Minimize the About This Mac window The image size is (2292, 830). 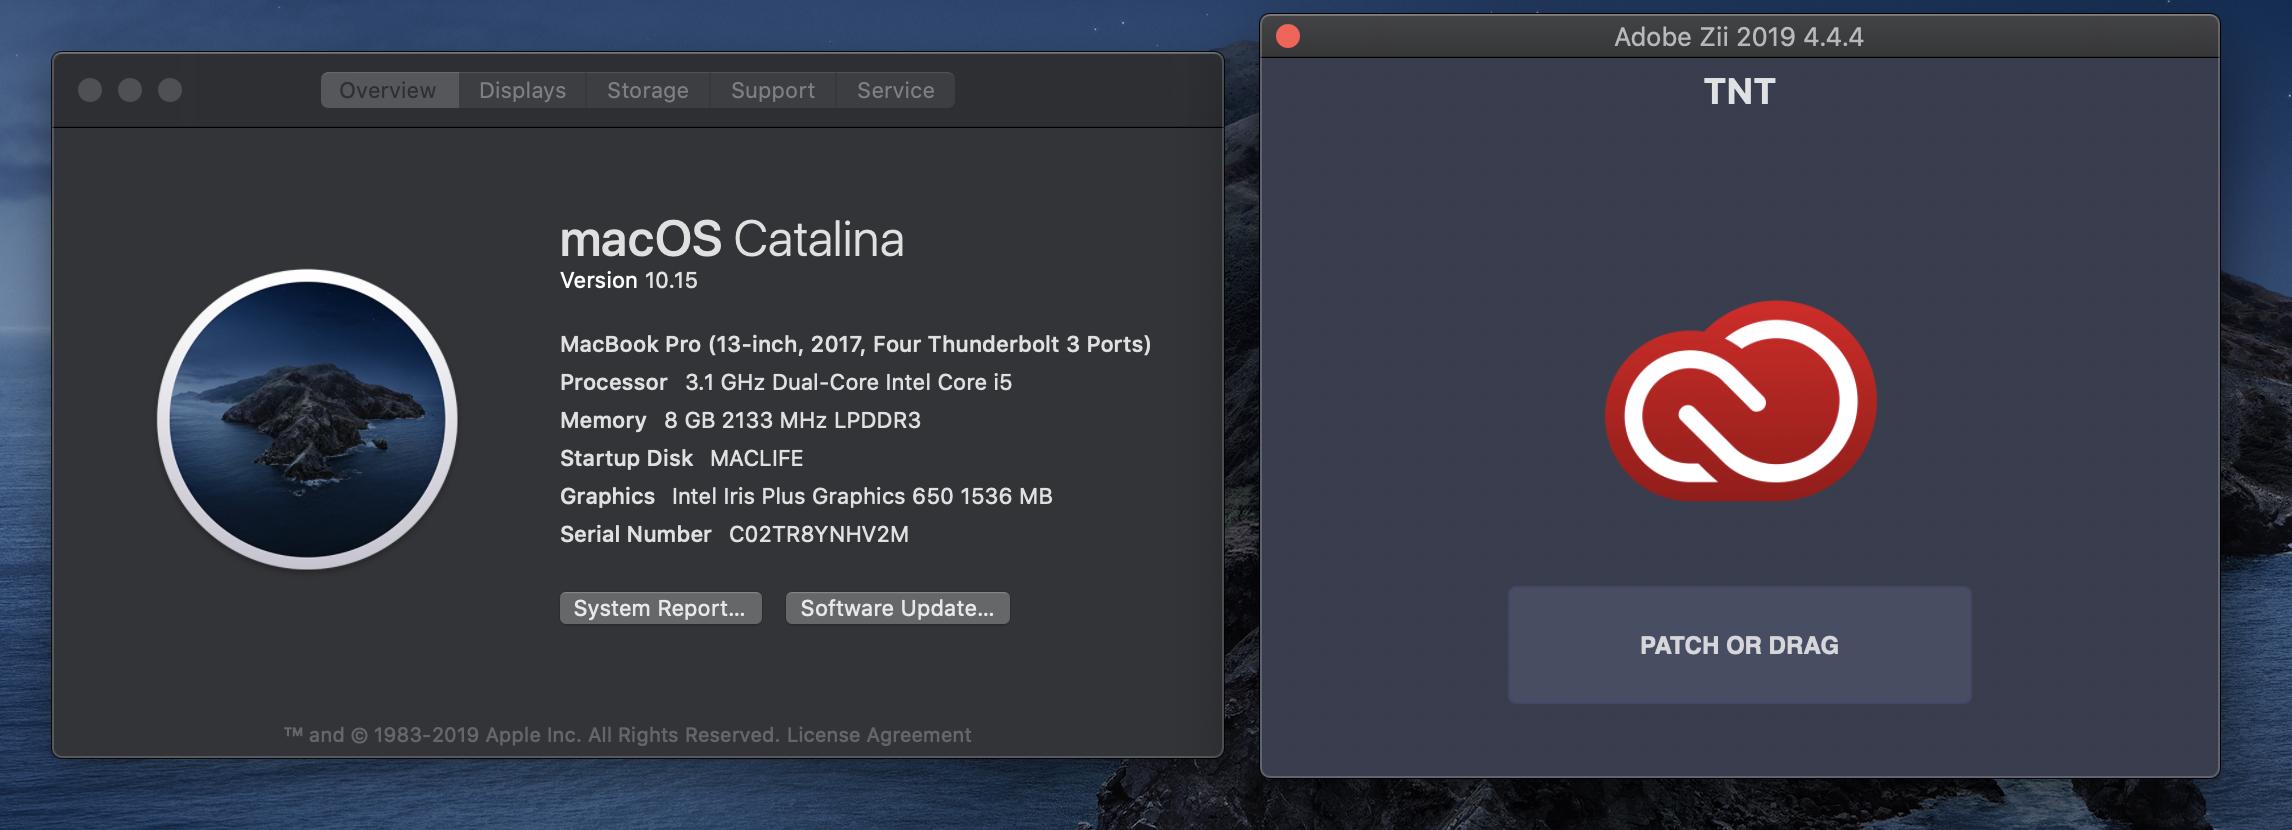[130, 90]
